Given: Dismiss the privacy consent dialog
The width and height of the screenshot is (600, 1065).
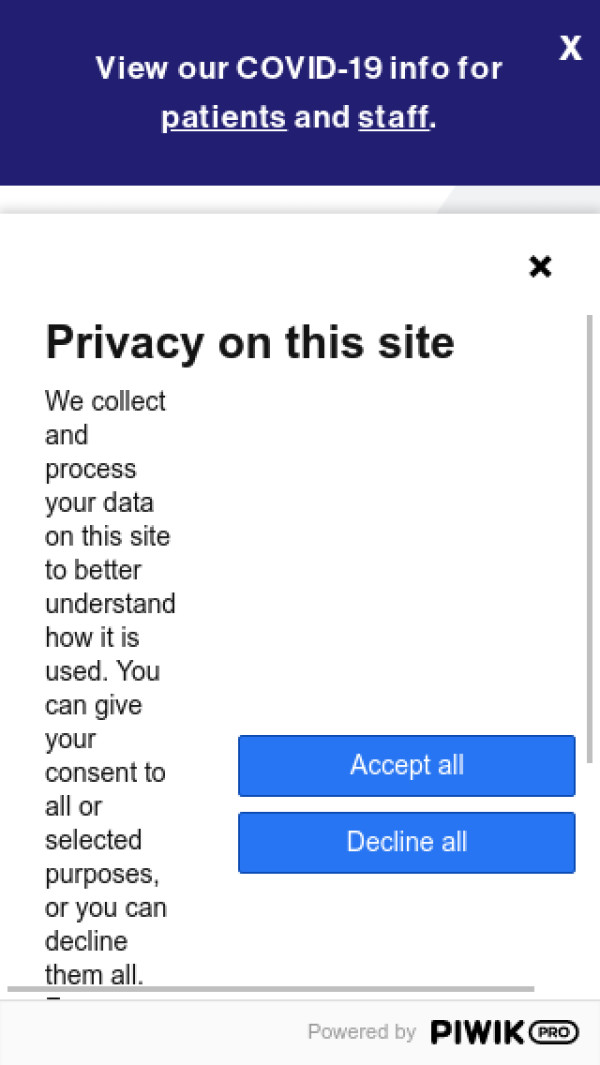Looking at the screenshot, I should [x=540, y=266].
